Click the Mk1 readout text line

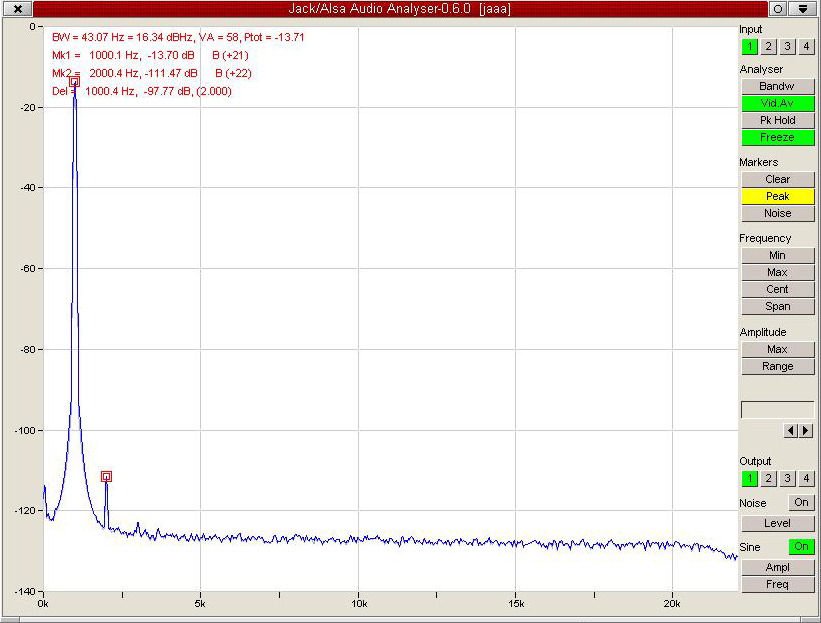[x=150, y=55]
